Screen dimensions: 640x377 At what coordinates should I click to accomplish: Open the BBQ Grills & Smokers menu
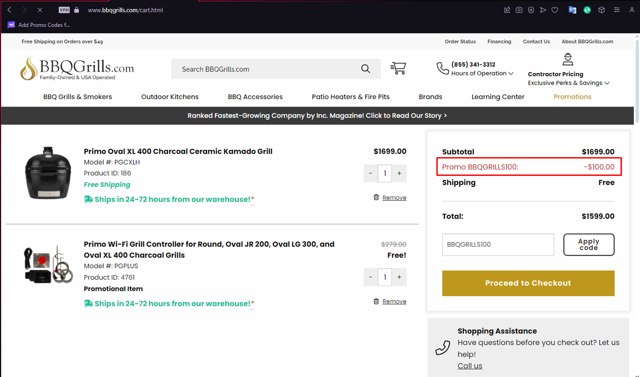tap(78, 97)
